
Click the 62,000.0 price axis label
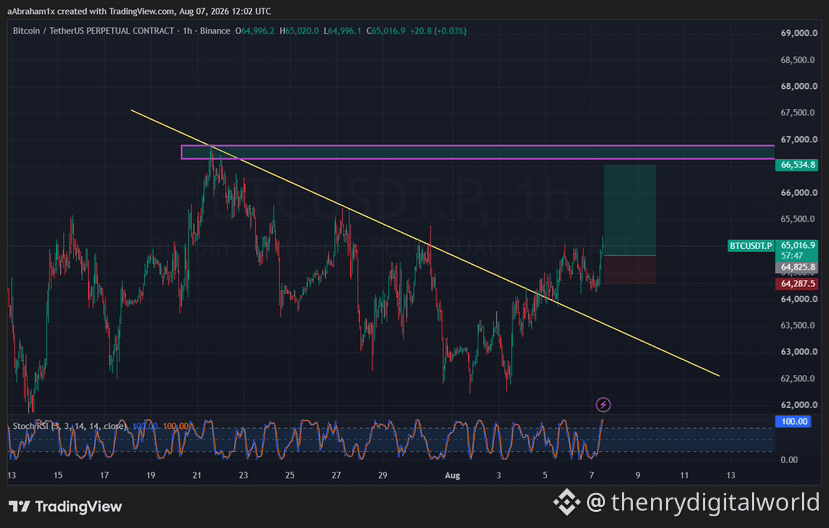point(798,405)
